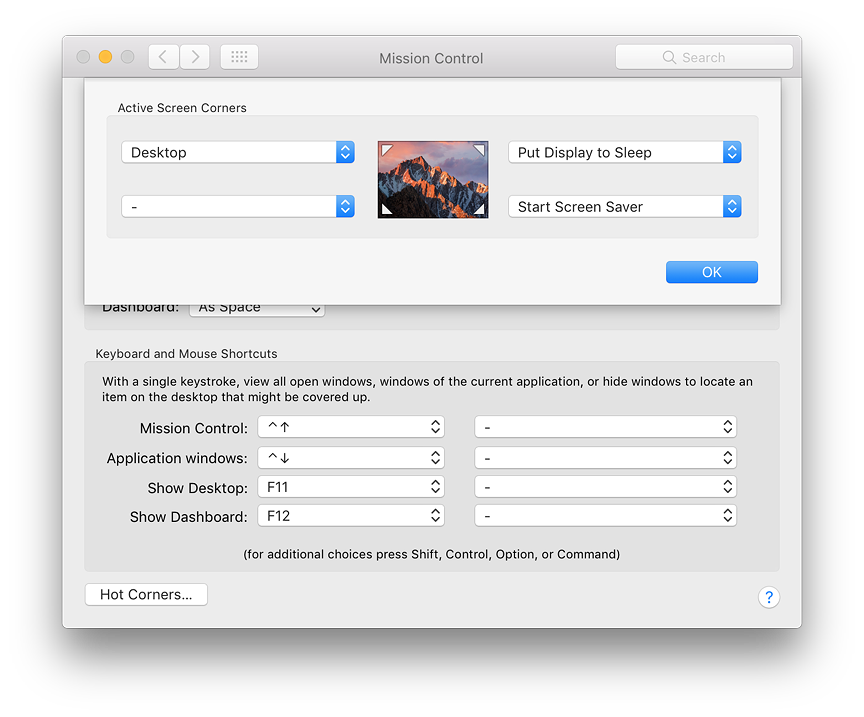Open the Mission Control mouse shortcut dropdown
864x717 pixels.
coord(606,427)
